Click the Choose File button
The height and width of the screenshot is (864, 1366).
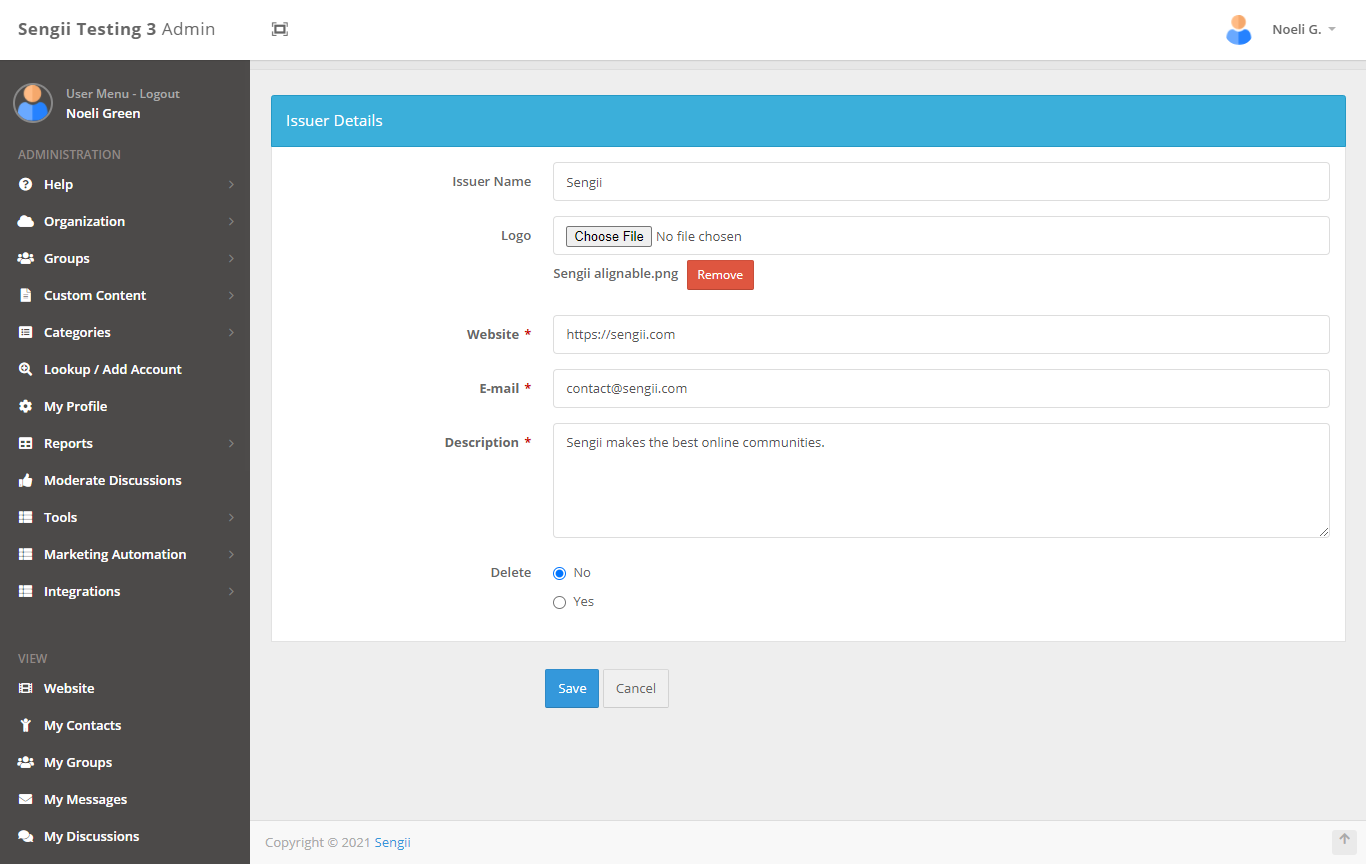(609, 236)
